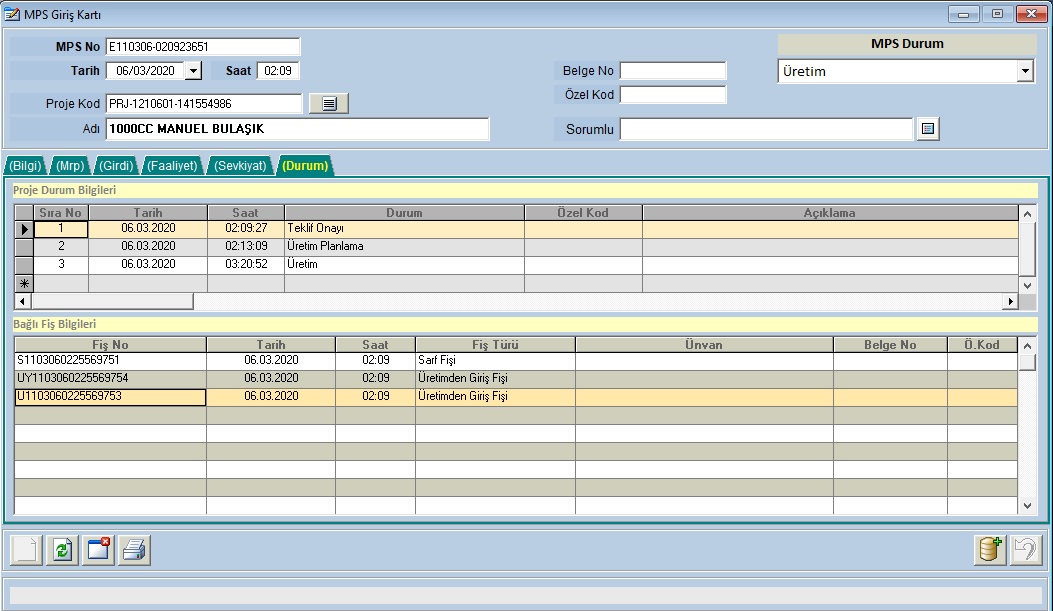
Task: Click the Özel Kod column header in status grid
Action: click(583, 213)
